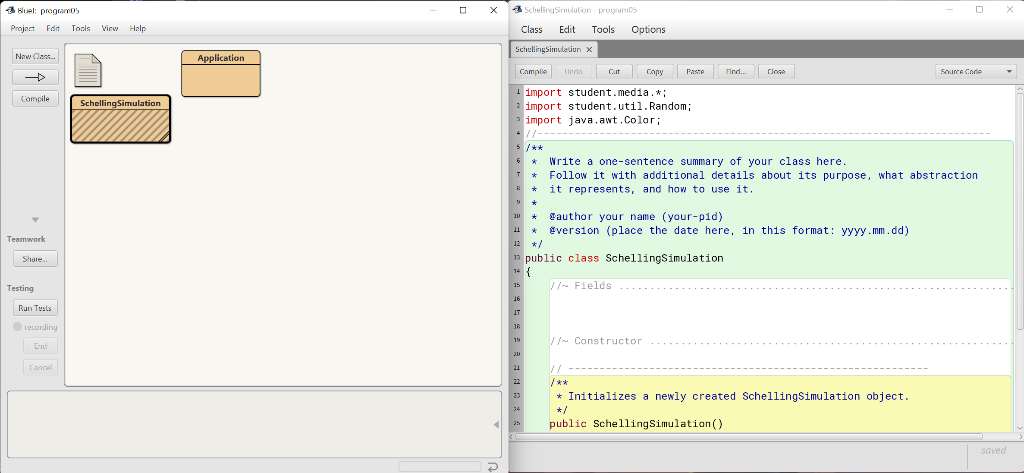Open the Source Code view dropdown

pyautogui.click(x=976, y=71)
